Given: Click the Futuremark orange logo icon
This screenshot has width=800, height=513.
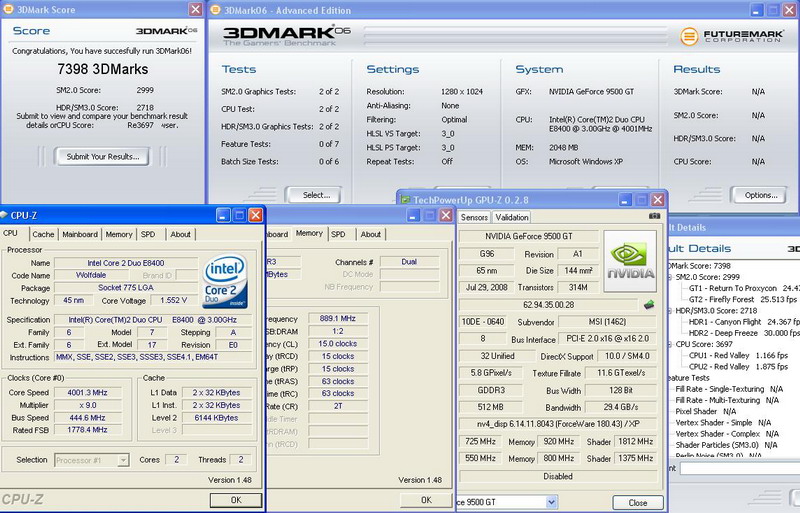Looking at the screenshot, I should [x=689, y=36].
